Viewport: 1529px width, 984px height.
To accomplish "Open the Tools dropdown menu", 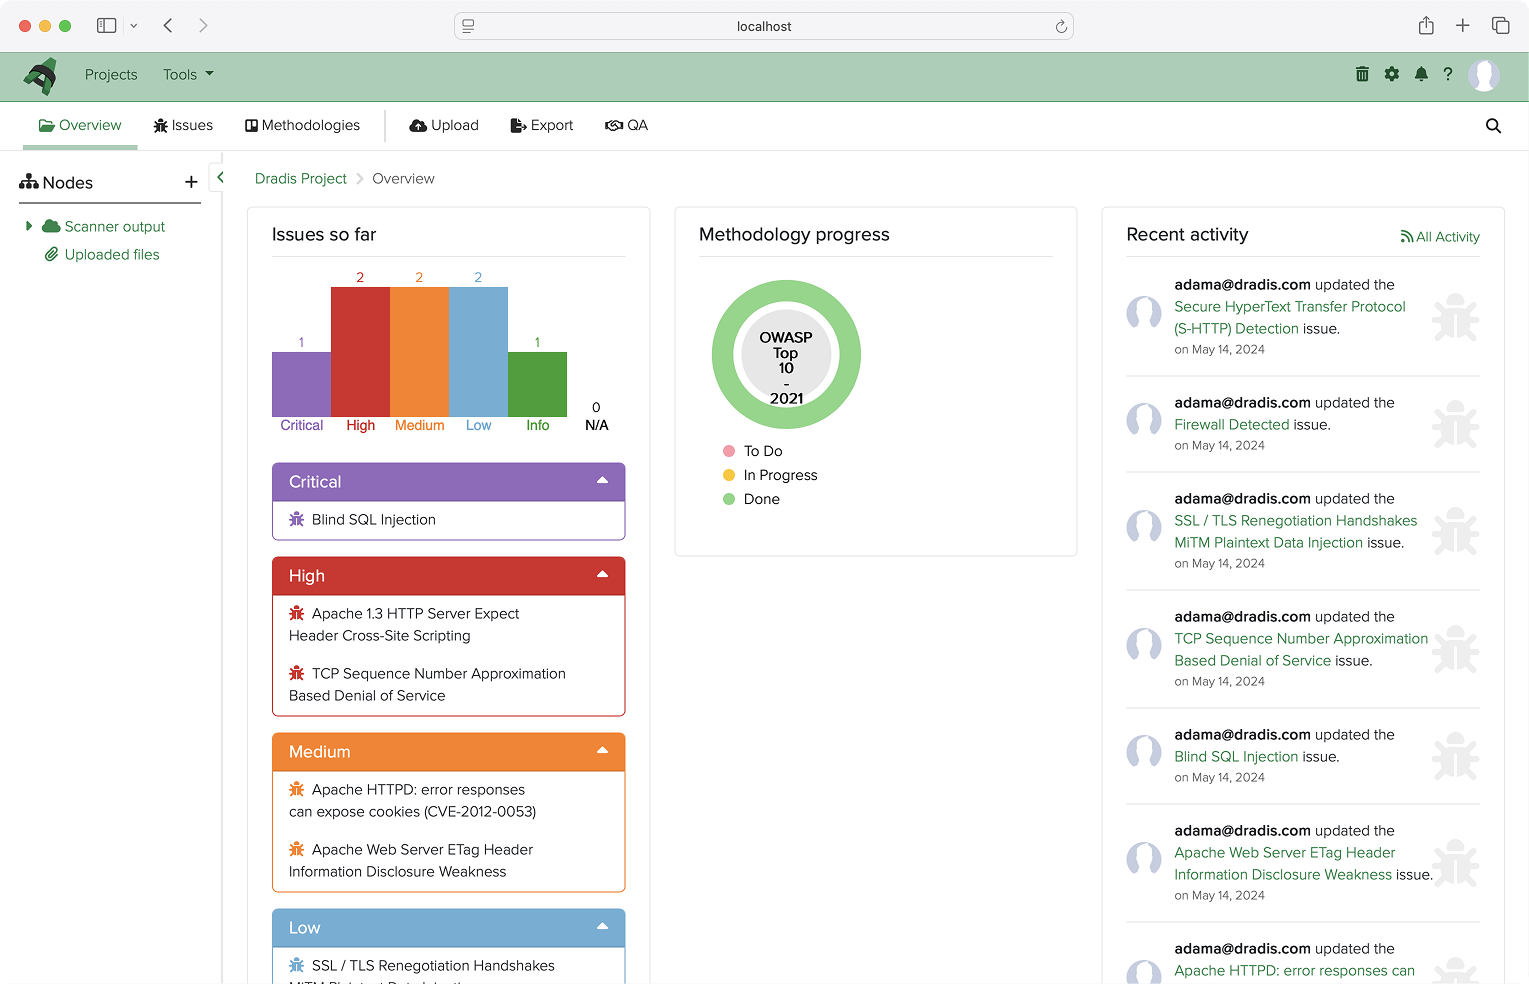I will 187,74.
